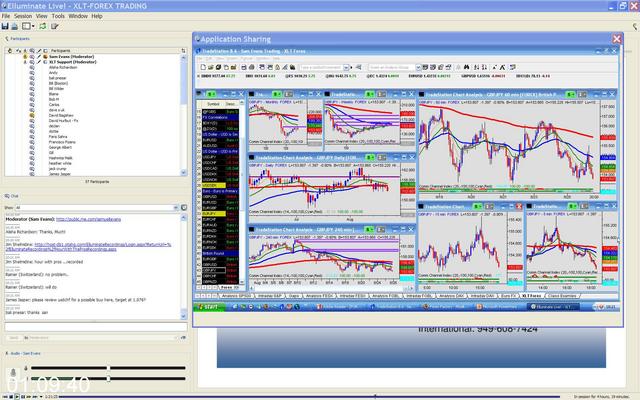Click small icon right of To dropdown

click(183, 338)
